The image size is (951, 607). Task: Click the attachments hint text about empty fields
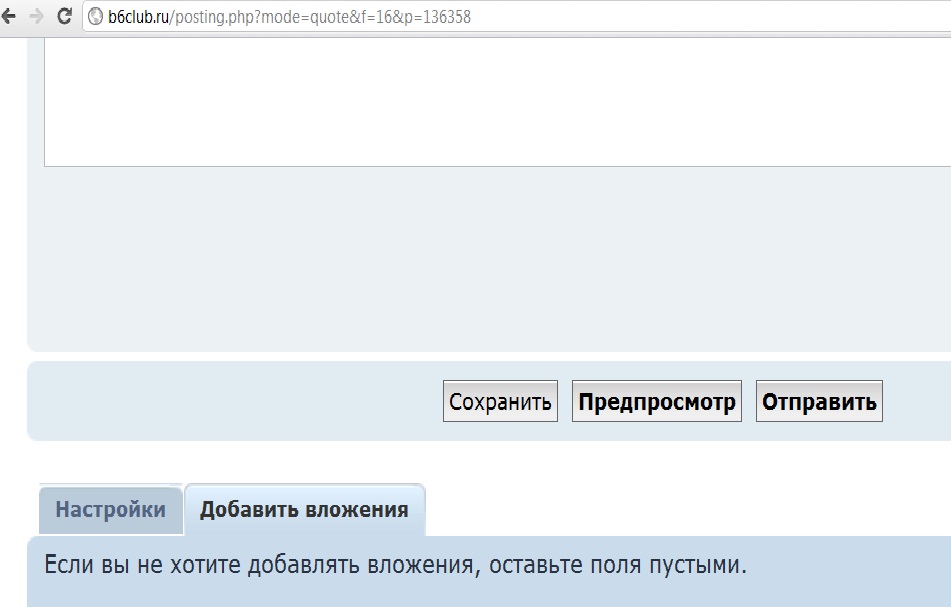pos(395,565)
